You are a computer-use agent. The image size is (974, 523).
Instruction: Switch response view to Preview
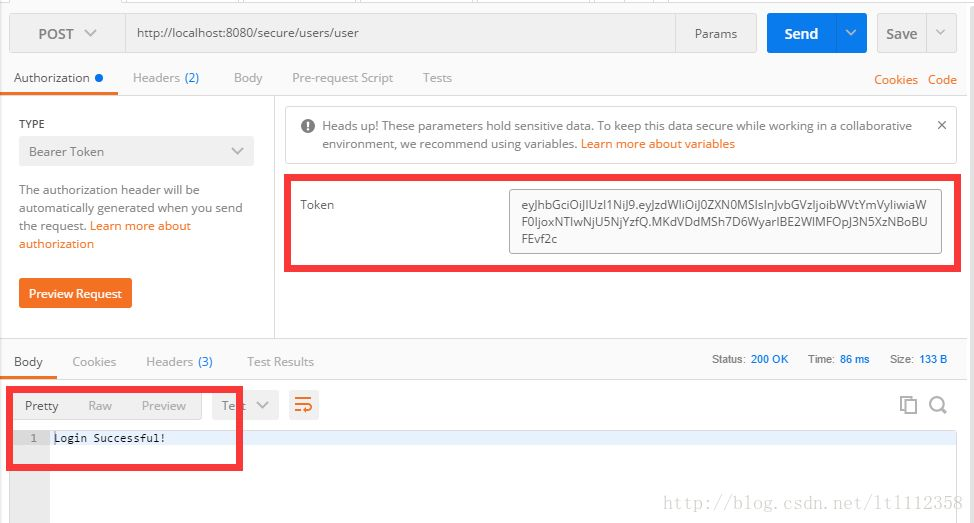[x=163, y=406]
